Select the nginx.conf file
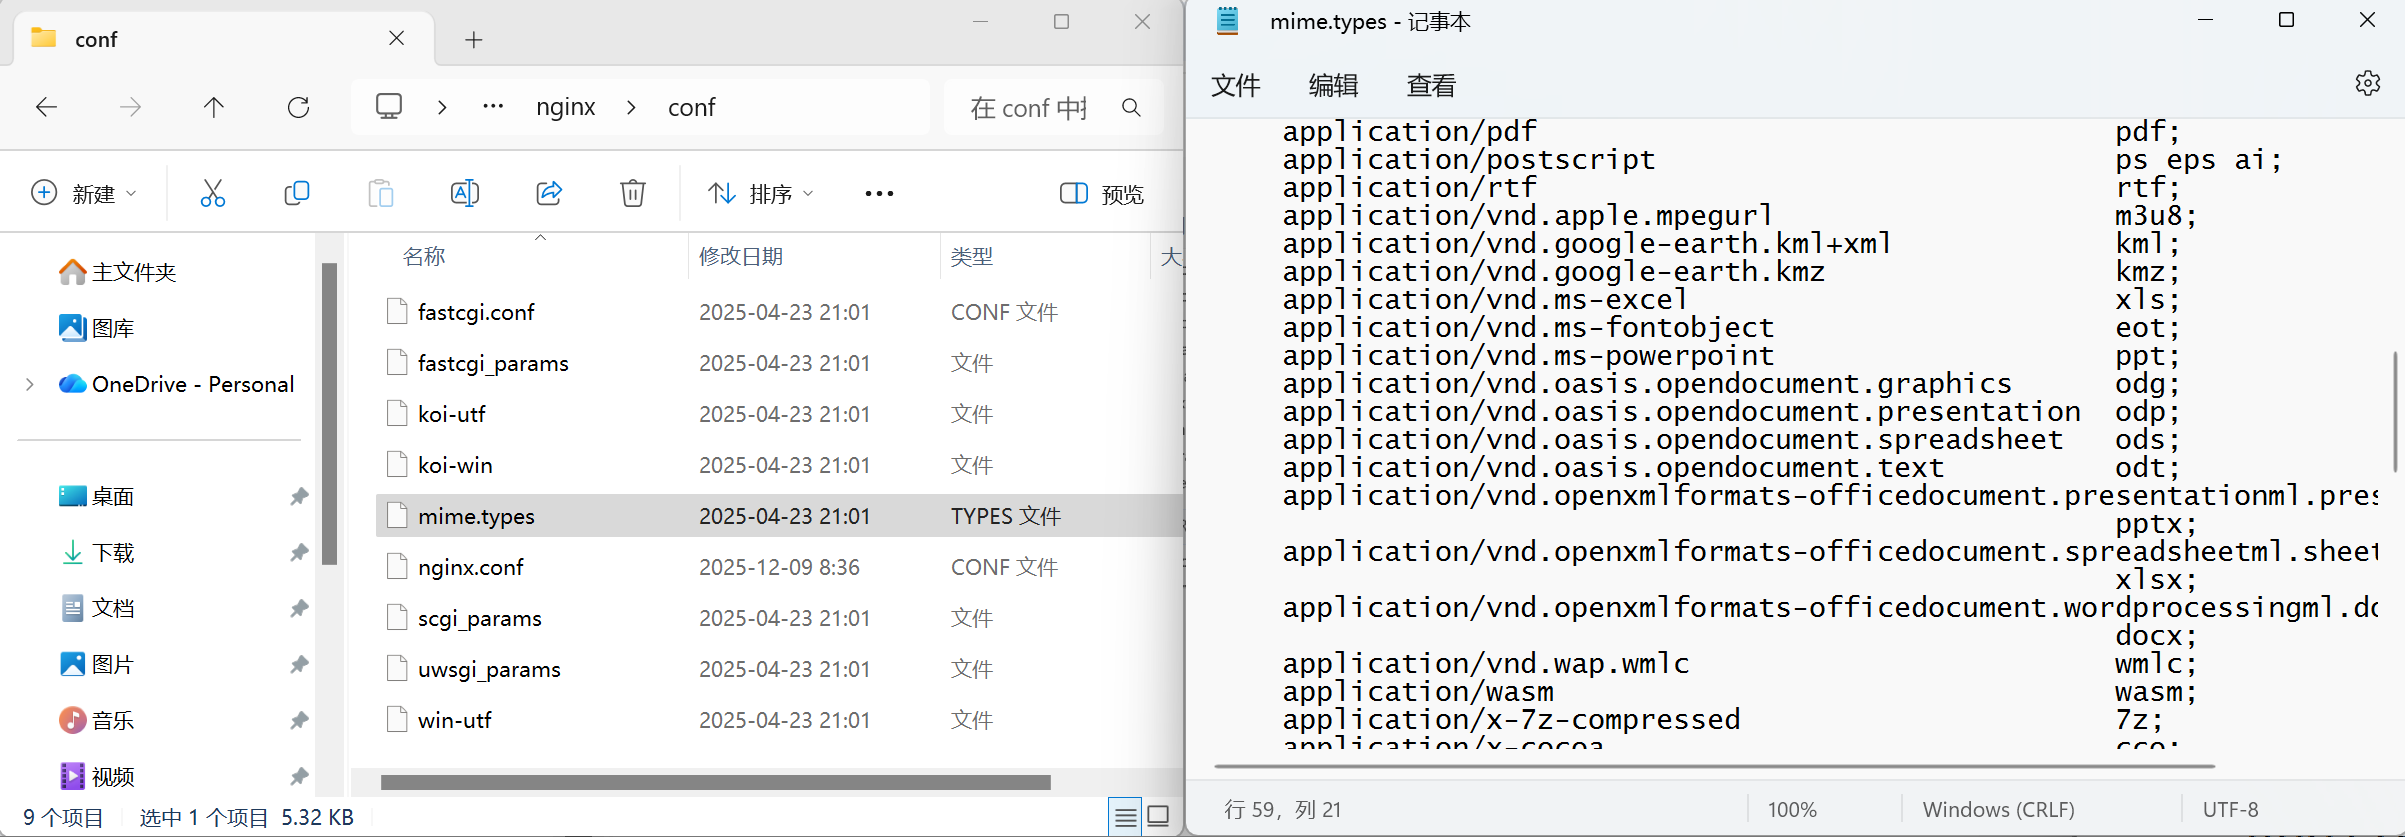This screenshot has width=2405, height=837. point(470,567)
